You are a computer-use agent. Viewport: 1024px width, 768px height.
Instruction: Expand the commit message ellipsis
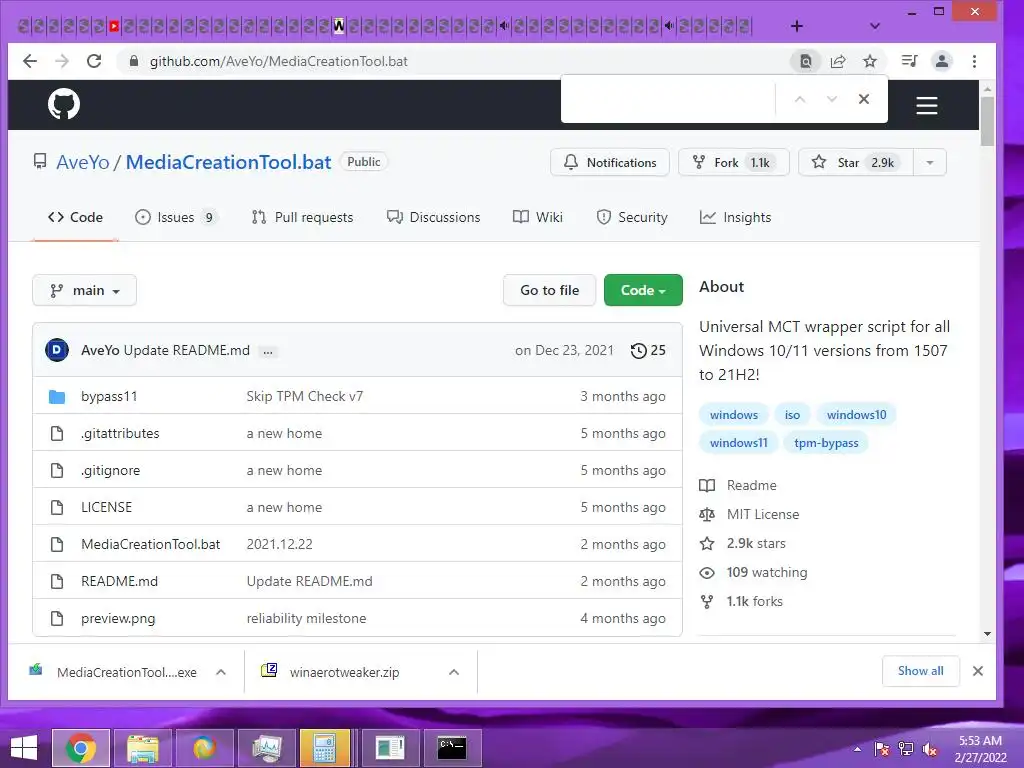[268, 351]
